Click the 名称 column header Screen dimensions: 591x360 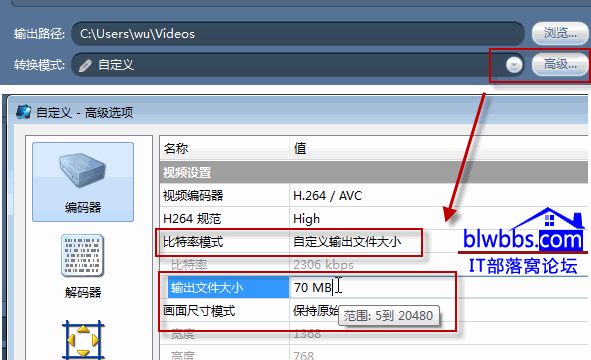click(176, 149)
